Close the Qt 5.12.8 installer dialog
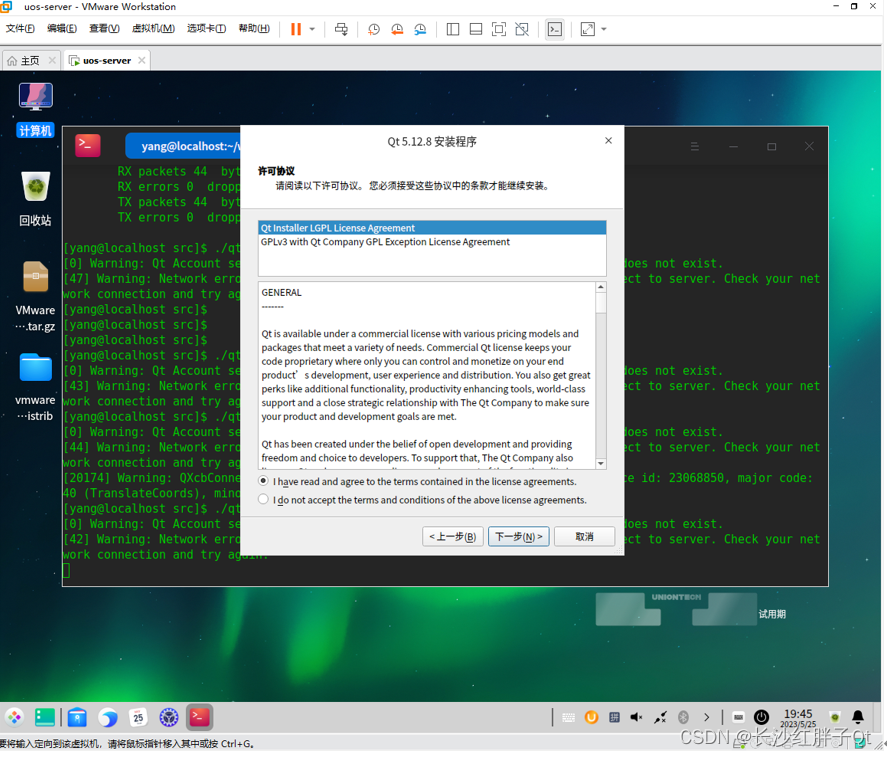Viewport: 887px width, 757px height. [608, 140]
